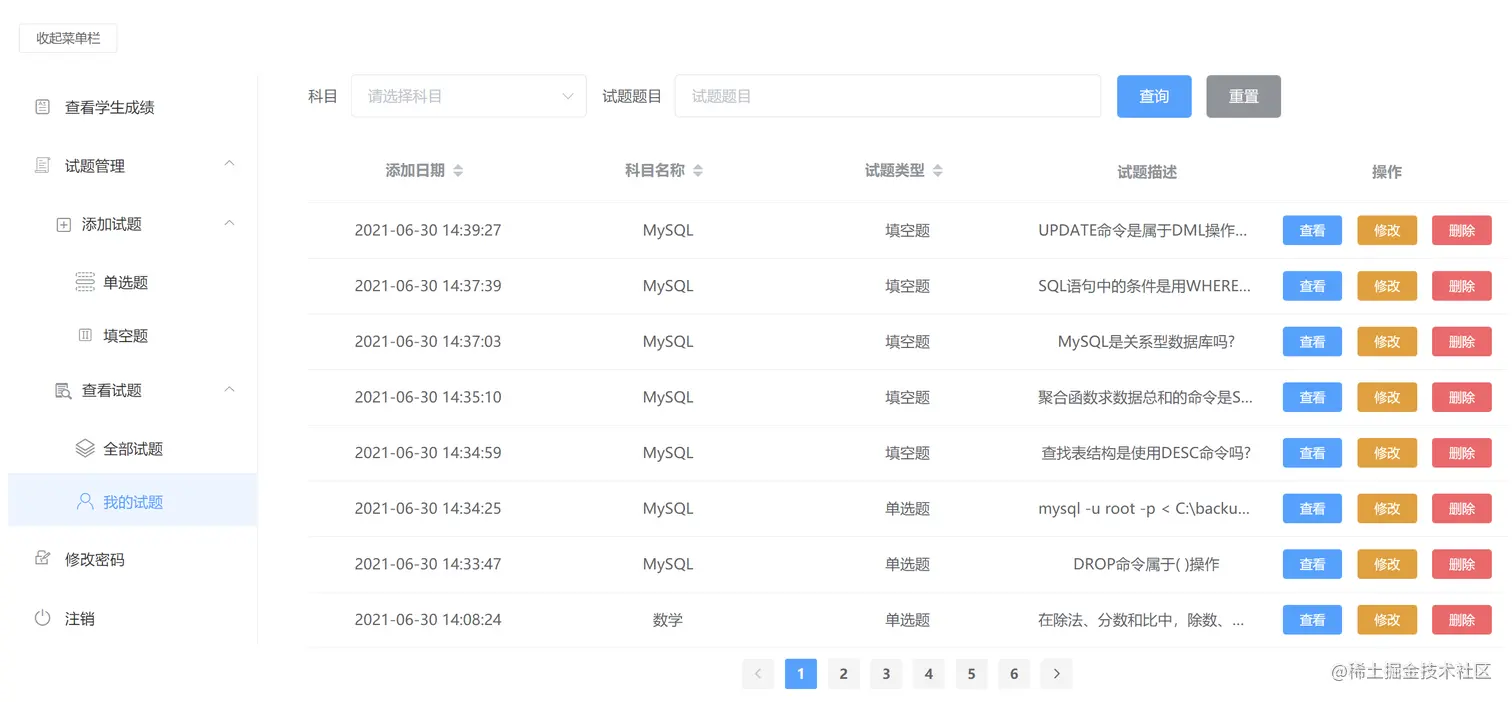Delete the MySQL是关系型数据库吗 question
This screenshot has width=1512, height=702.
click(1461, 341)
